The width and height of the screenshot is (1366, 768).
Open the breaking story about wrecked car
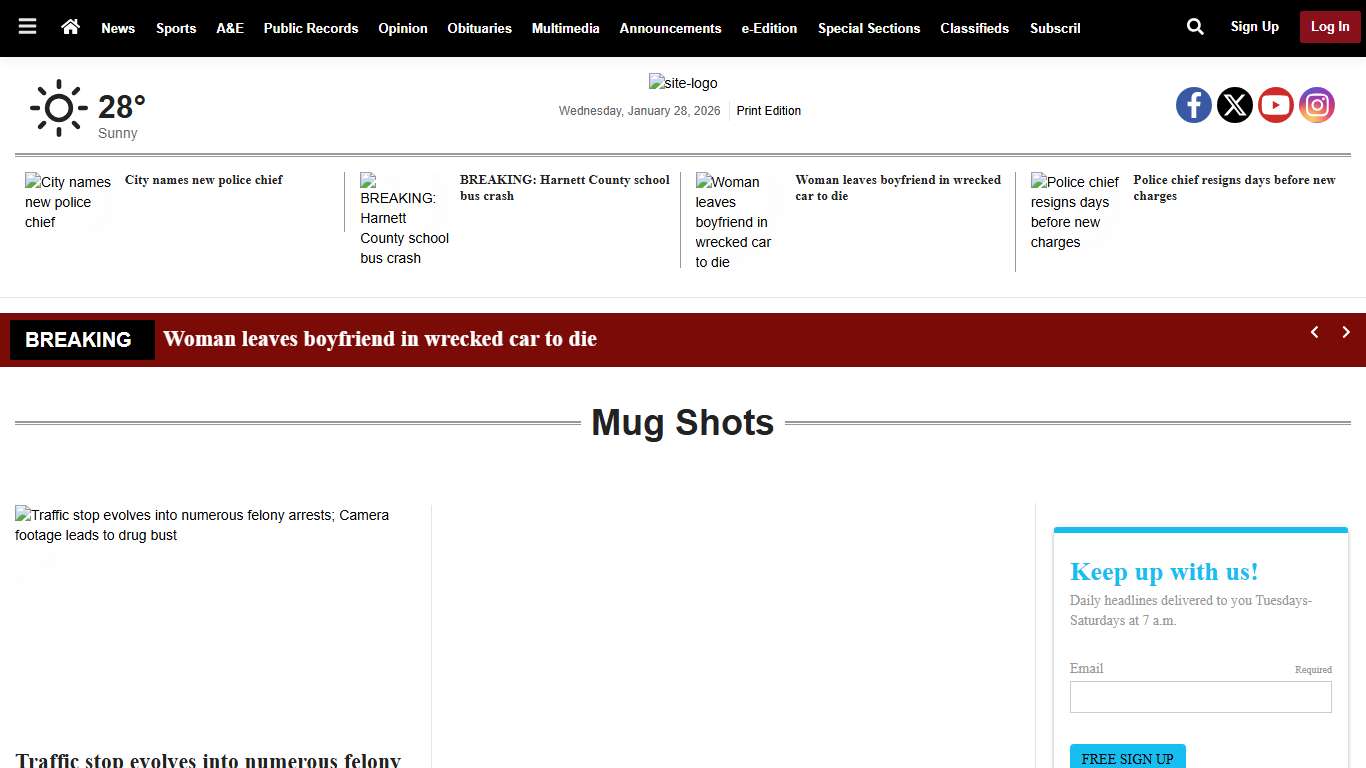[x=380, y=339]
